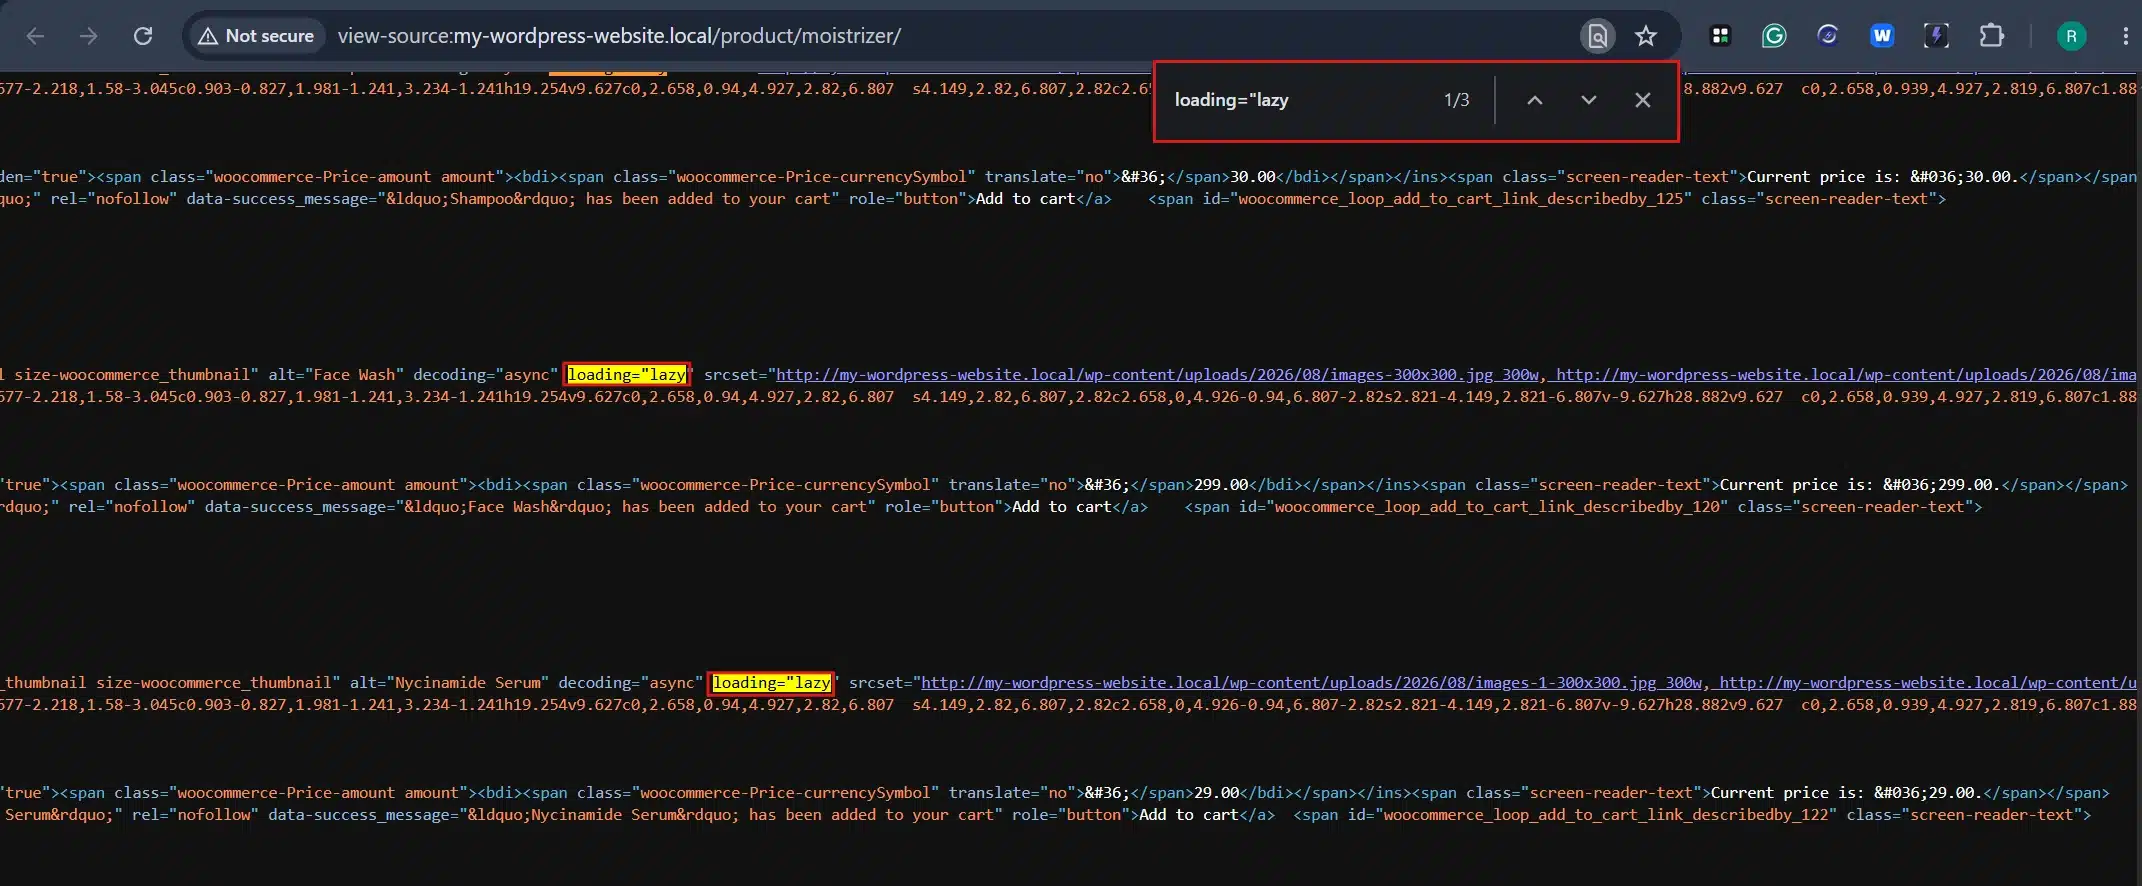Open the blue circular extension icon

(x=1828, y=36)
